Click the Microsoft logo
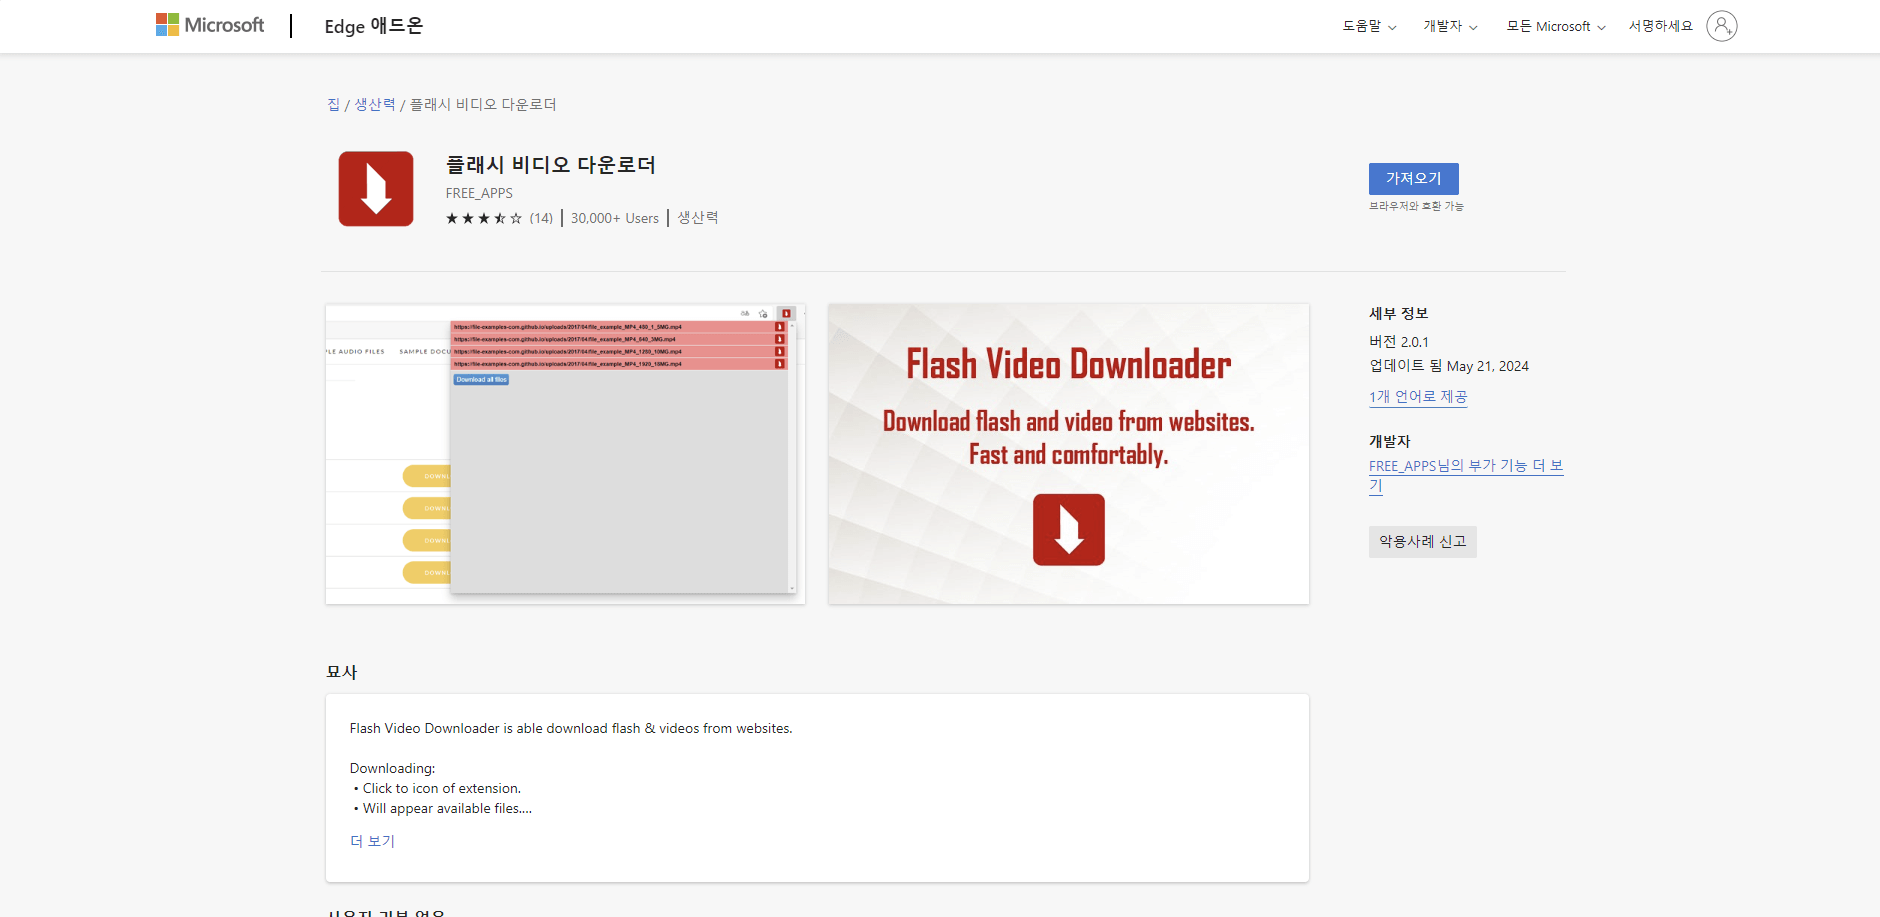The width and height of the screenshot is (1880, 917). 209,24
